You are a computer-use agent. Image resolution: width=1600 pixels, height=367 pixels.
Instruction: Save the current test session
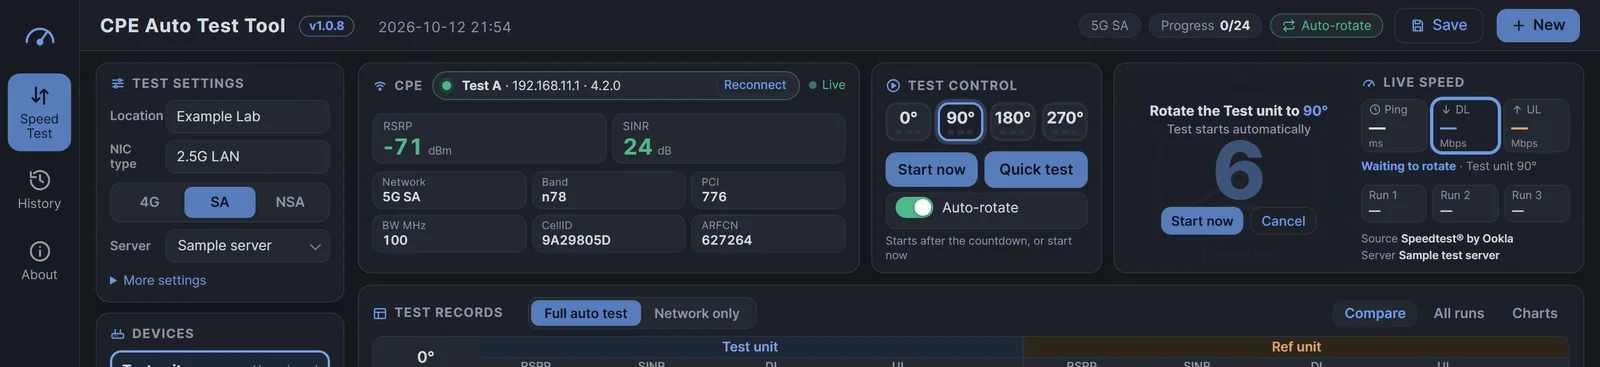point(1439,26)
